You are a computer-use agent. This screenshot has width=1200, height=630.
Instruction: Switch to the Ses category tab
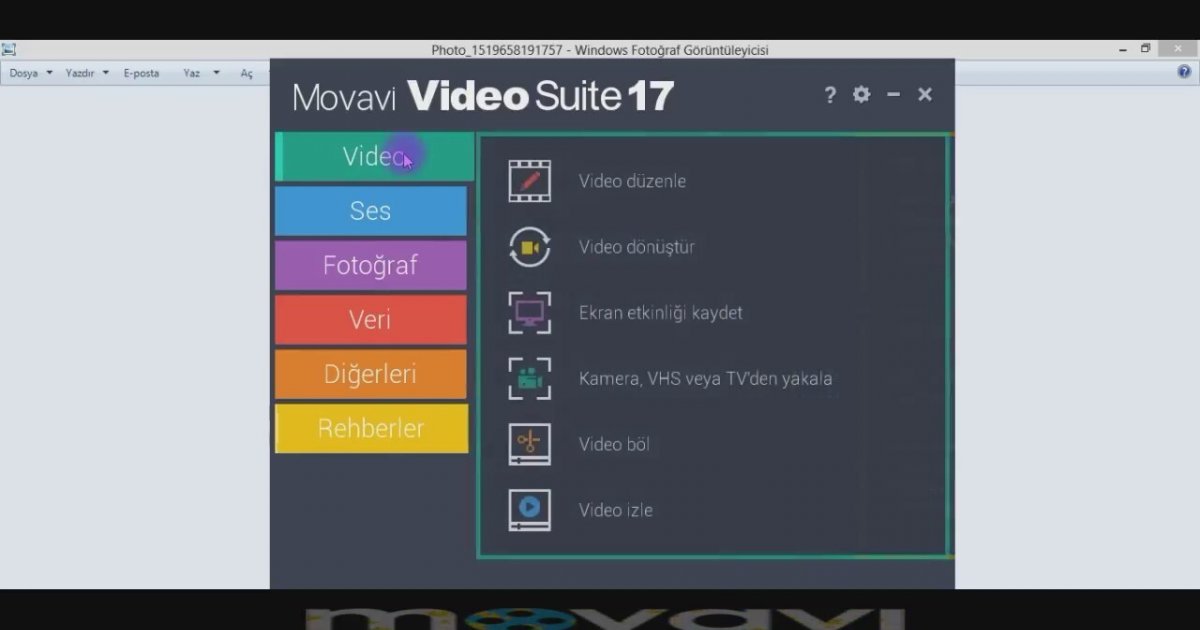tap(371, 211)
